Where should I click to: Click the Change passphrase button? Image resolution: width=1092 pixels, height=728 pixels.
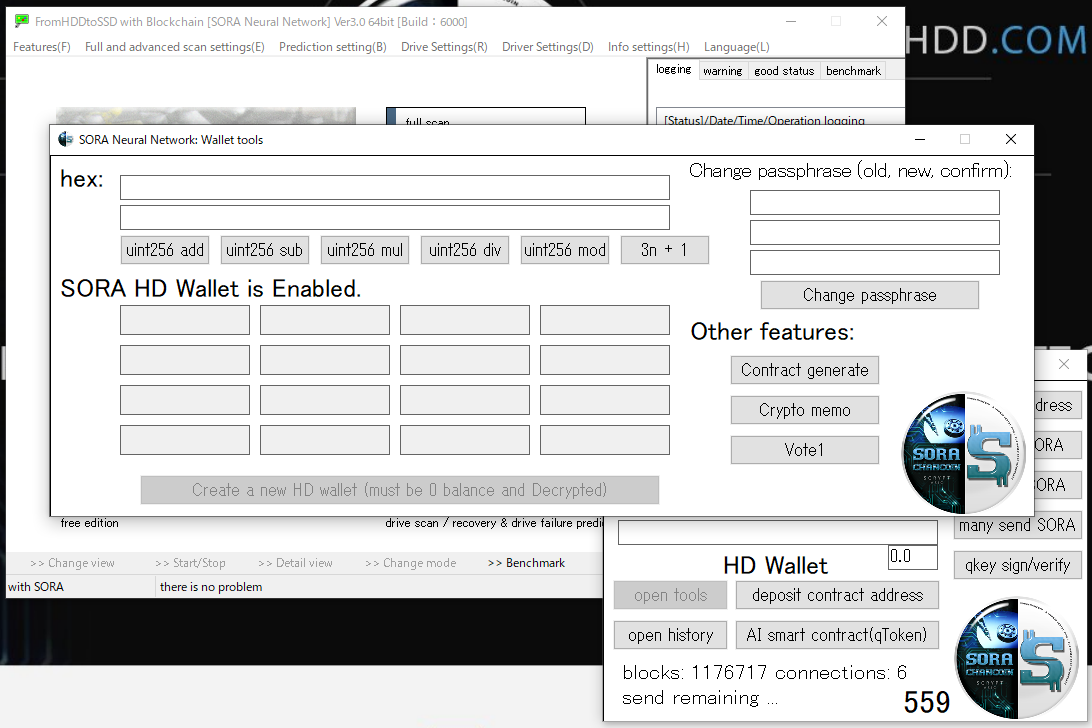pyautogui.click(x=870, y=295)
